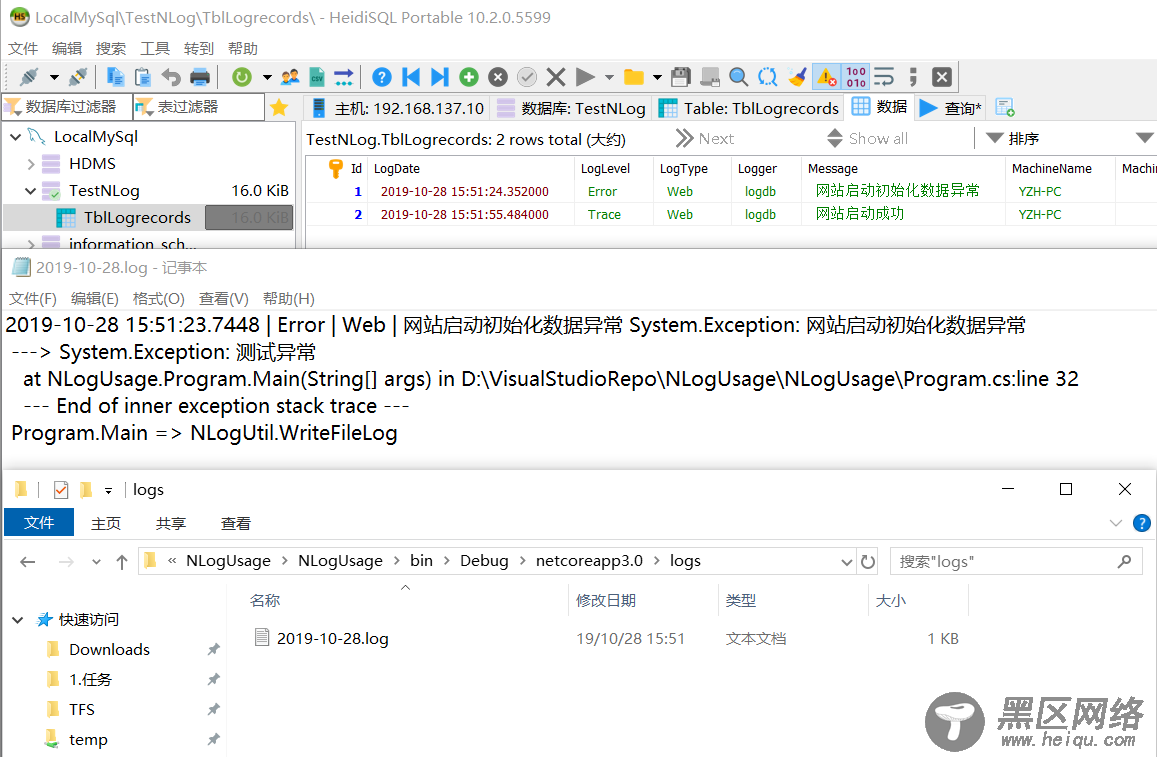1157x757 pixels.
Task: Click the semicolon delimiter icon
Action: (913, 77)
